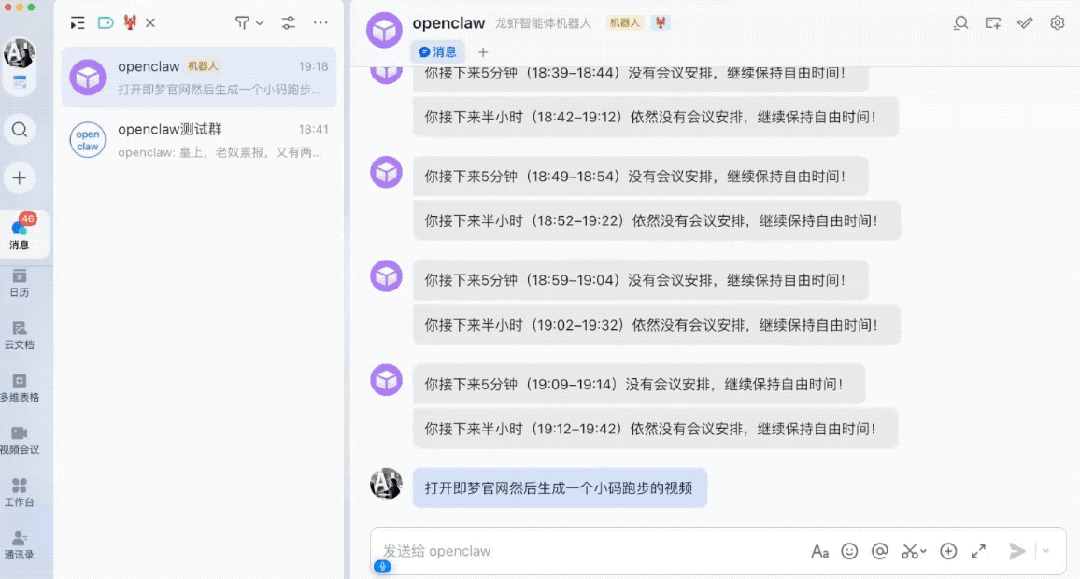This screenshot has width=1080, height=579.
Task: Add a new tab with plus button
Action: pos(483,52)
